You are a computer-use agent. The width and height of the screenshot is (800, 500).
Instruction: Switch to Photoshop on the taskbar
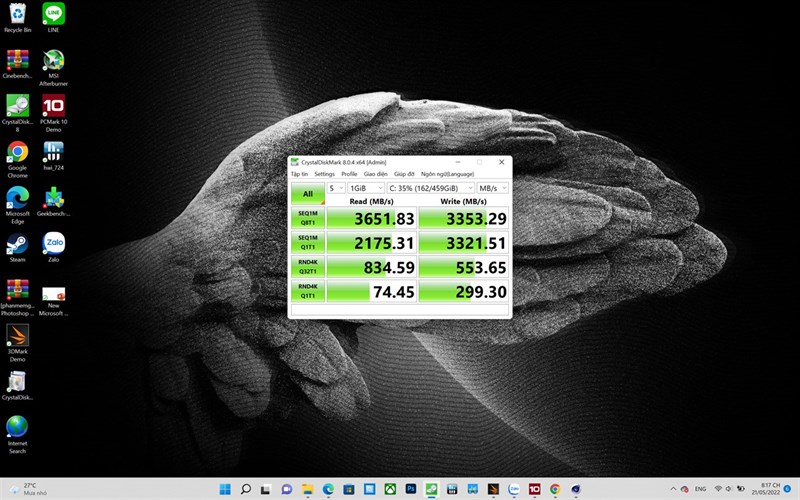point(411,489)
